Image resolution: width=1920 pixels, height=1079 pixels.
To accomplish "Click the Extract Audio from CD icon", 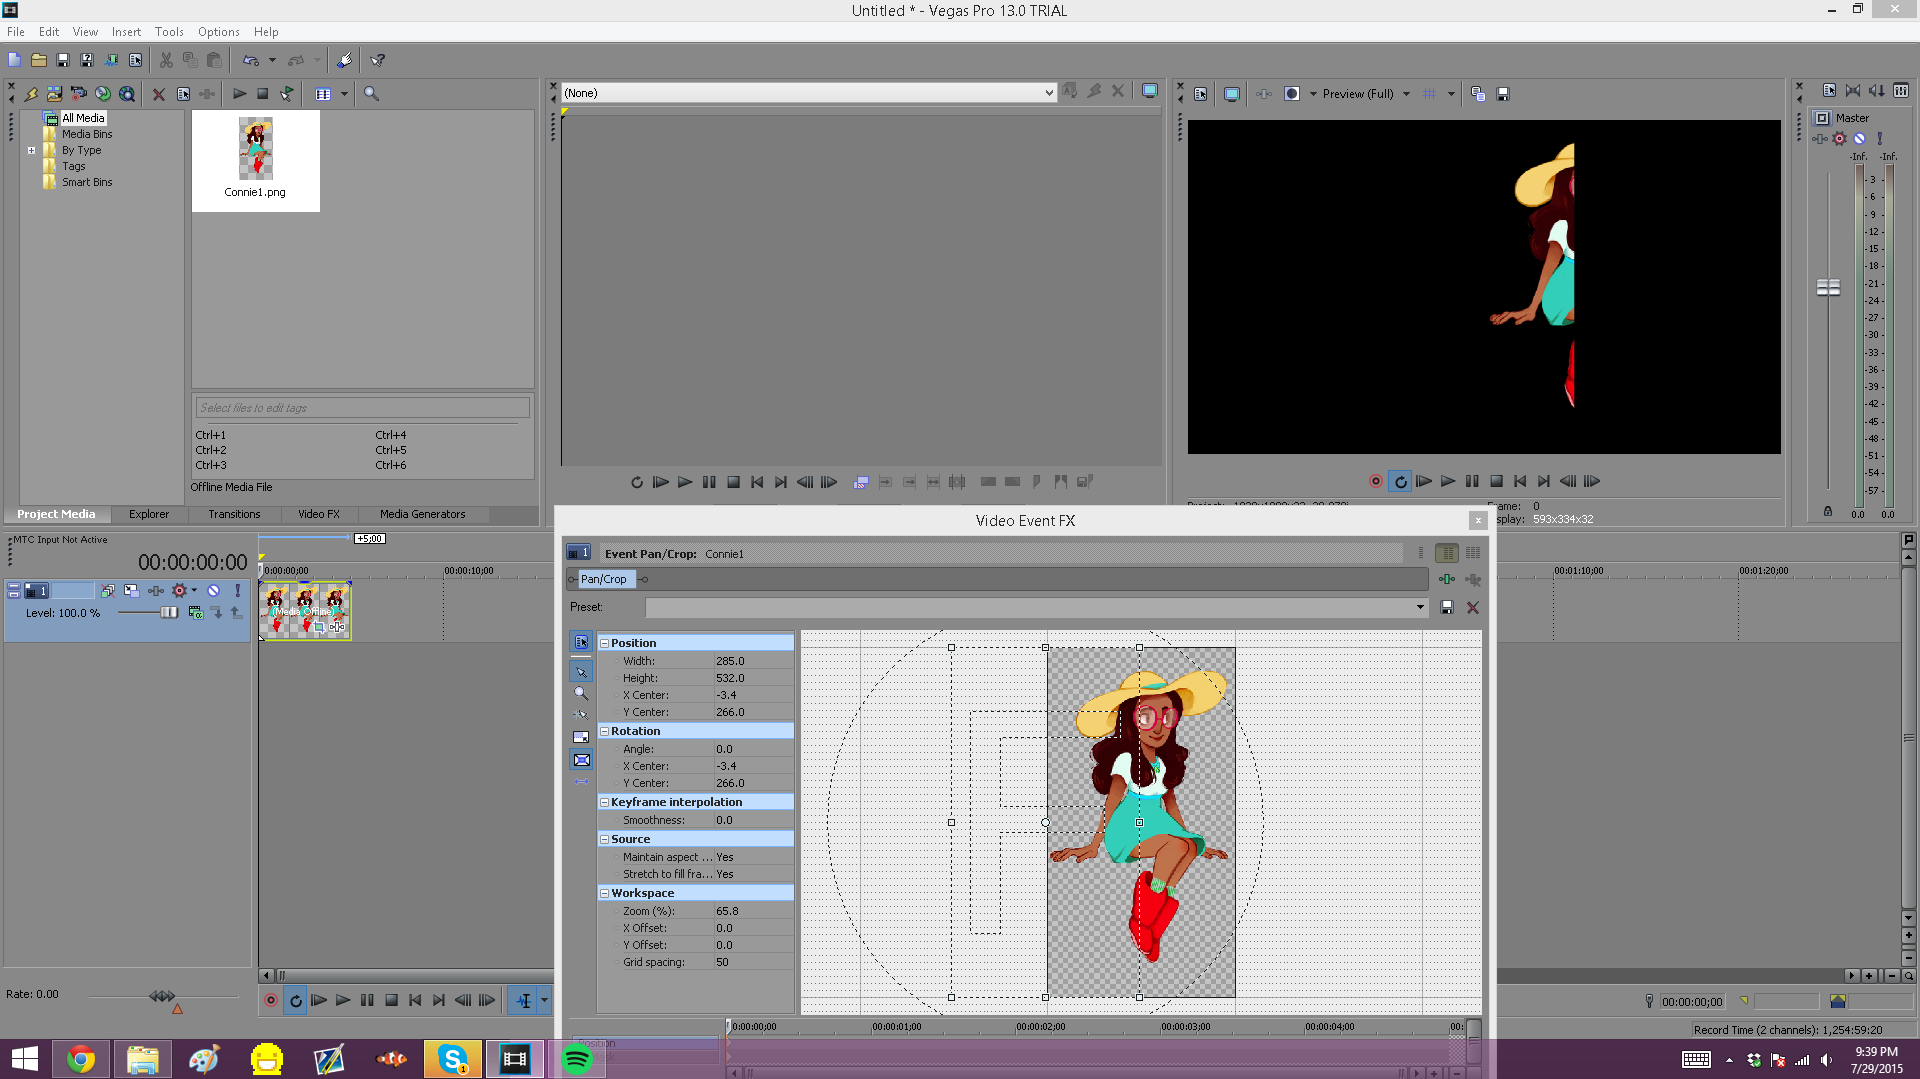I will 103,94.
